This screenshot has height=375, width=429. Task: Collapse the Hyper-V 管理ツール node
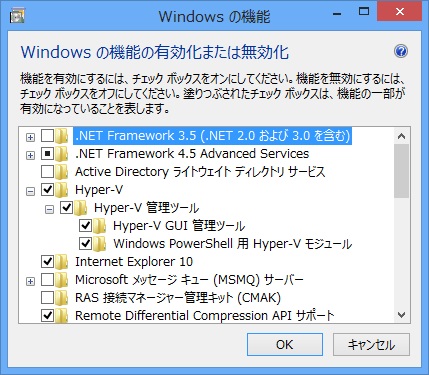pos(49,209)
